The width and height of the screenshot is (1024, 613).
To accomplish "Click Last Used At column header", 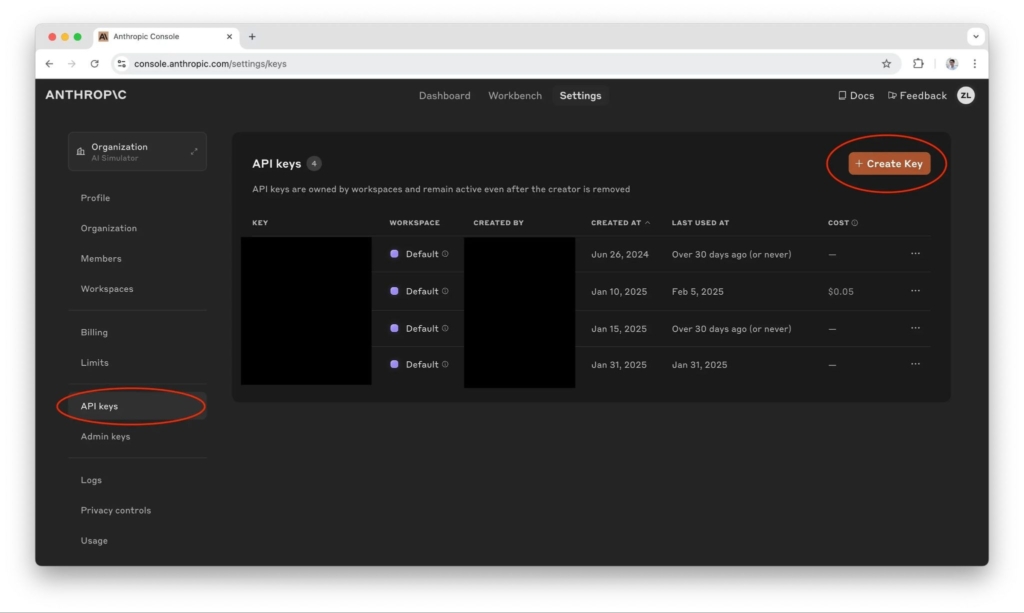I will pos(700,223).
